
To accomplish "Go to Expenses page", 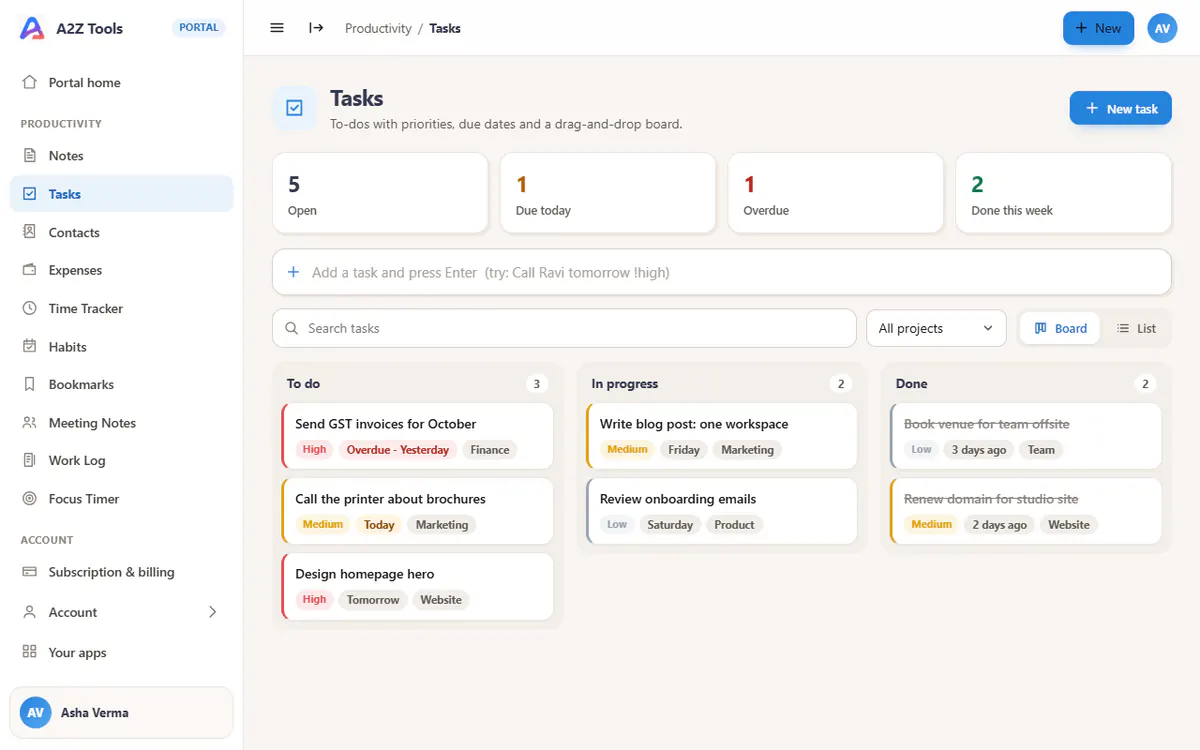I will (x=122, y=270).
